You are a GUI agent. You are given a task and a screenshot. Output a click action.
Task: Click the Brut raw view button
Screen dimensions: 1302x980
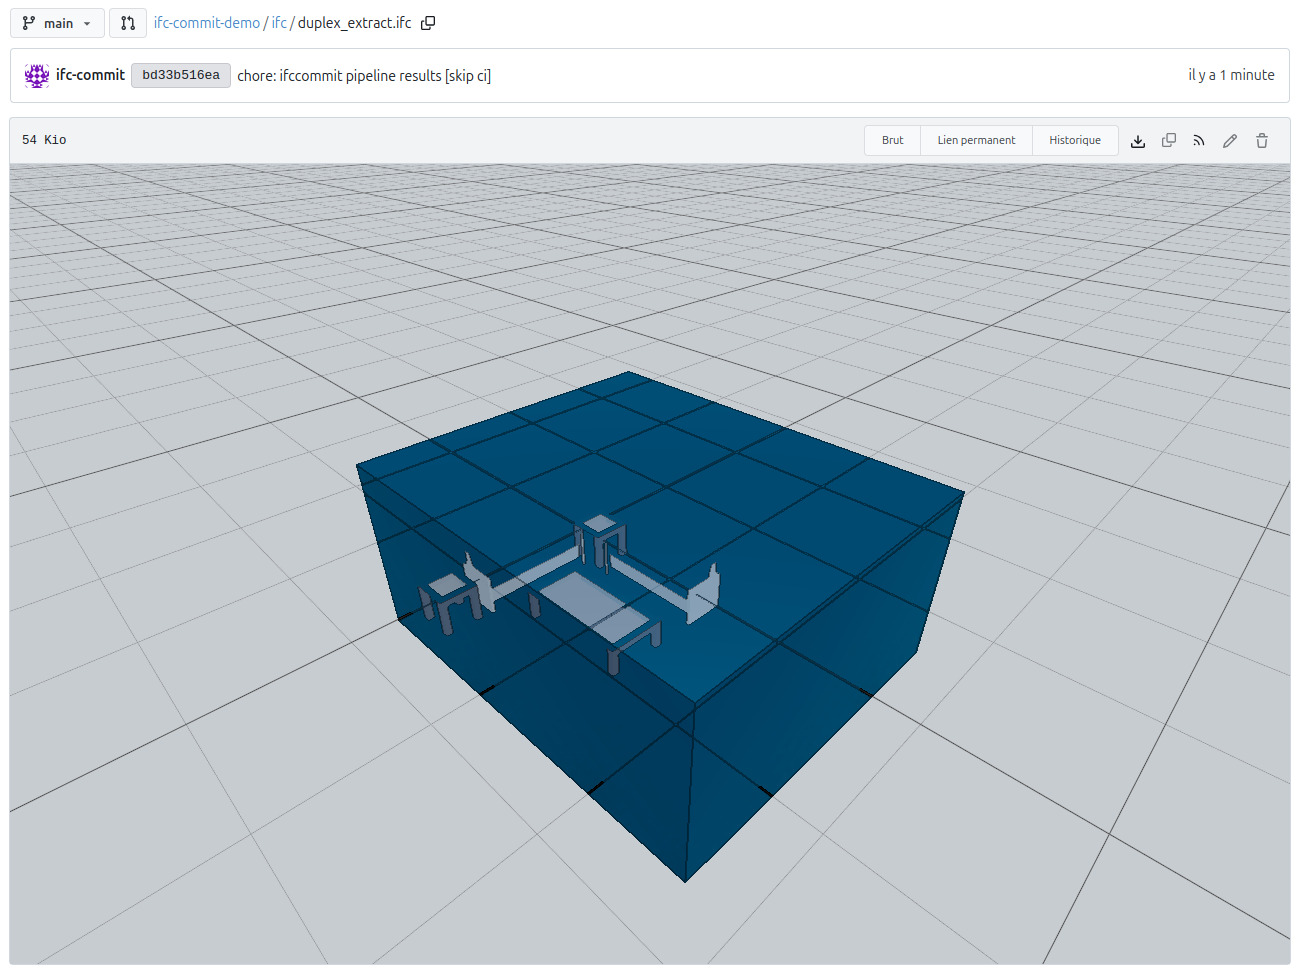coord(892,140)
